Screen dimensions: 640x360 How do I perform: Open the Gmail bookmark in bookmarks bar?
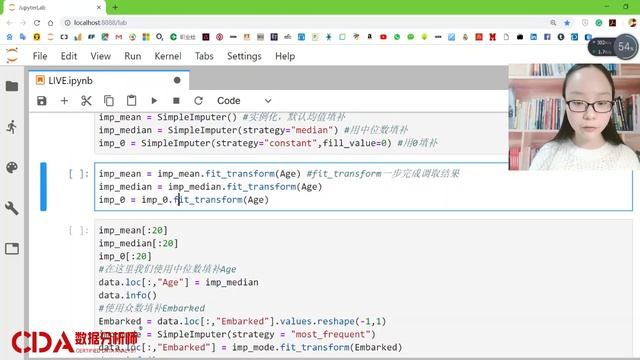(118, 37)
